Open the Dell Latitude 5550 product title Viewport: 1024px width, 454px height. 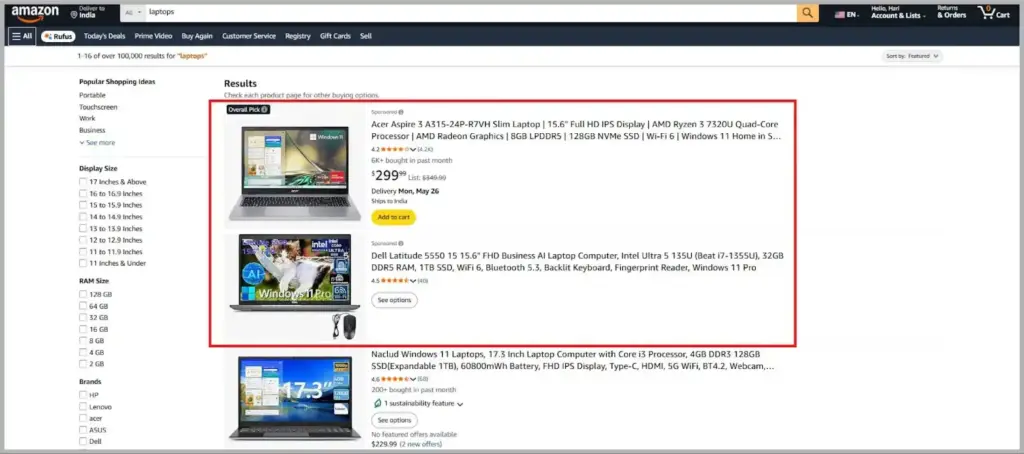point(577,261)
